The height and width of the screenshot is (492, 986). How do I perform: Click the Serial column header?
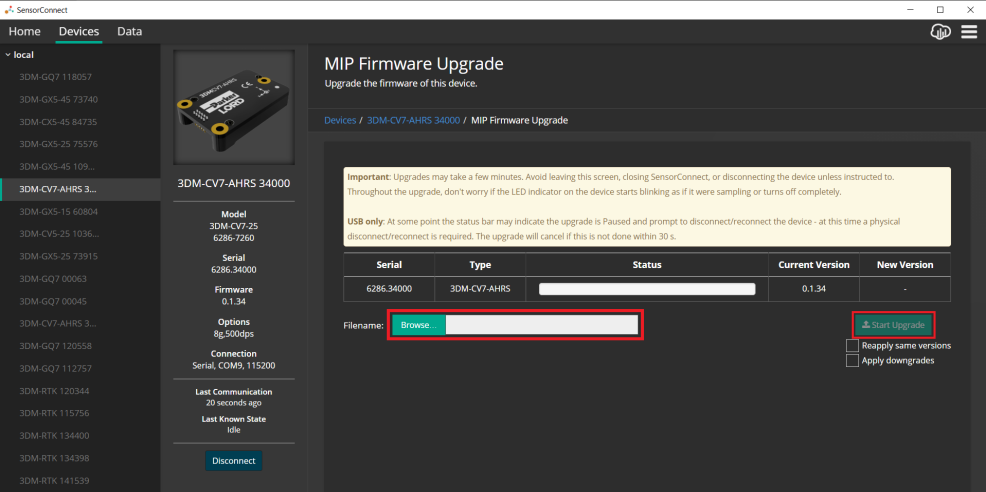click(x=389, y=265)
